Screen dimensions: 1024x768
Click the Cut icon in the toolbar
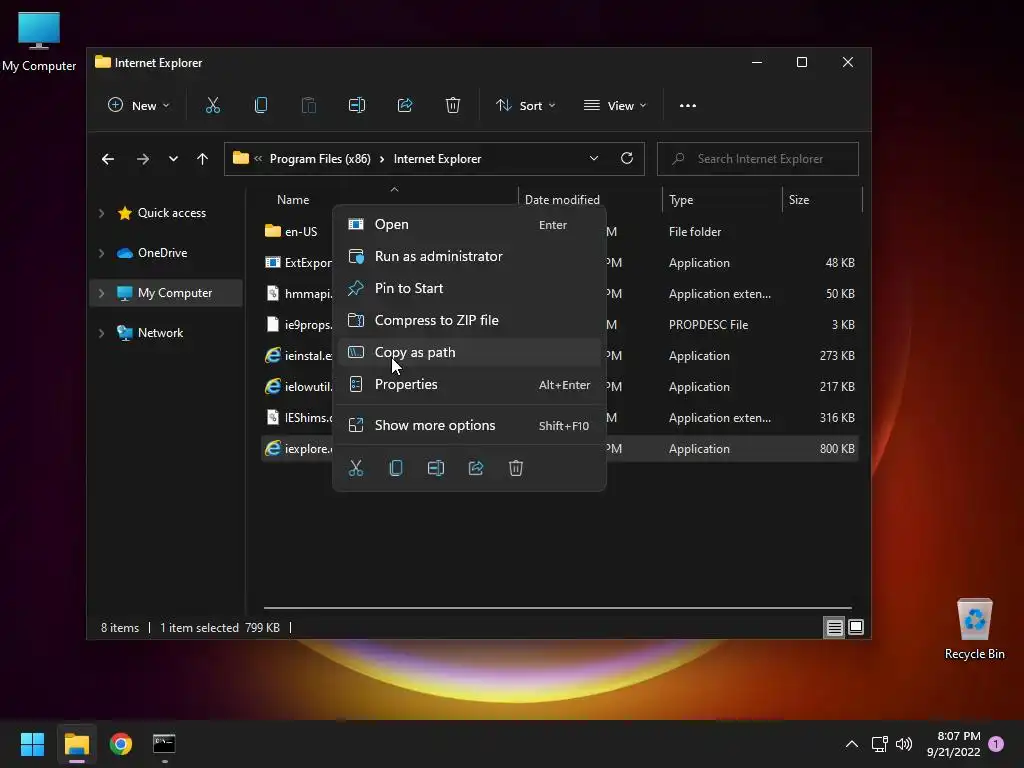212,105
